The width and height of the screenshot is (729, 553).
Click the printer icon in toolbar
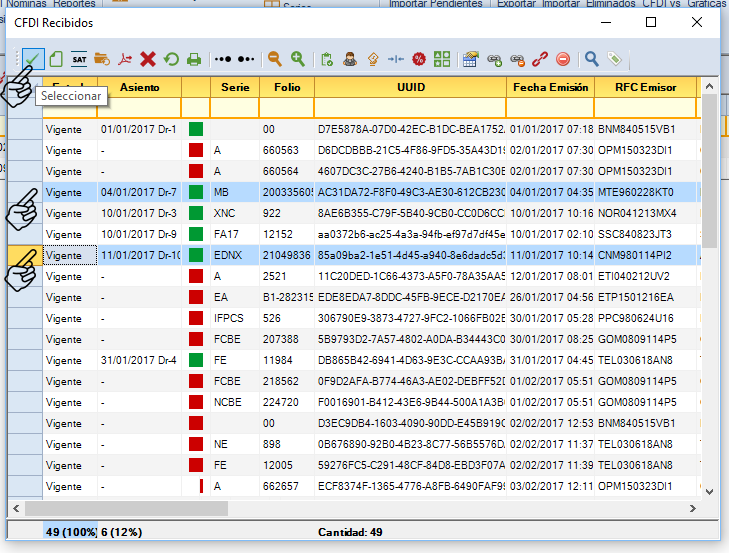point(194,60)
